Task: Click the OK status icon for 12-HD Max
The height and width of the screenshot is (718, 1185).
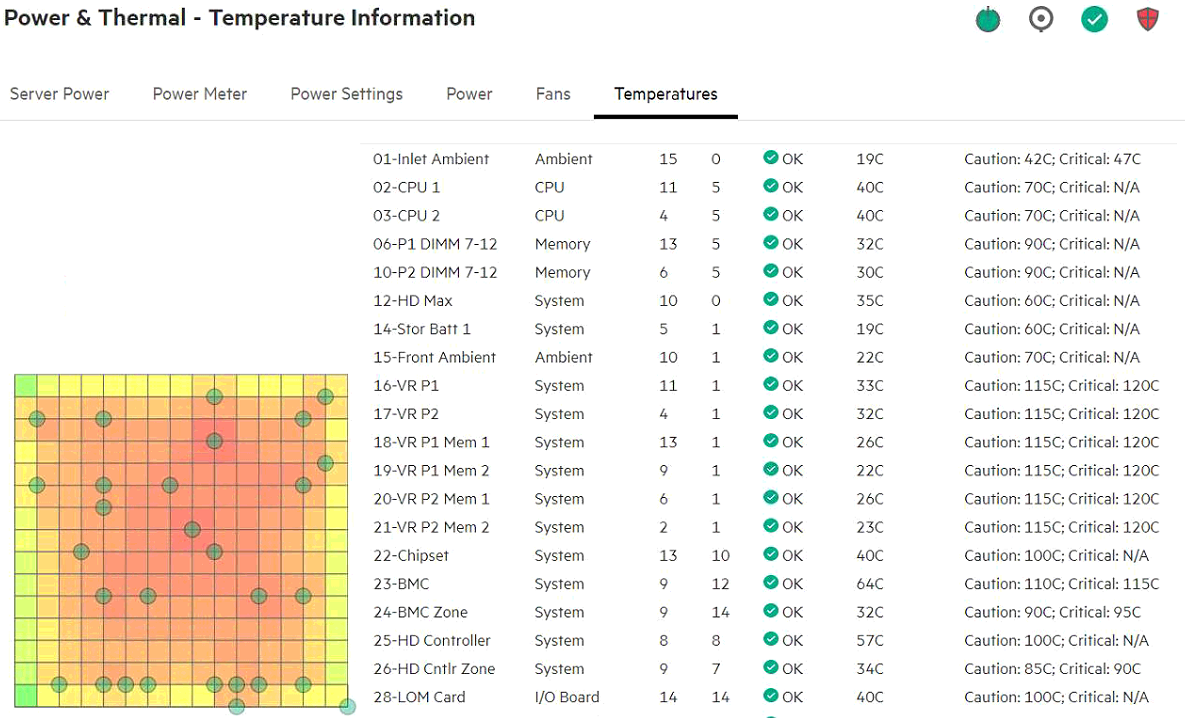Action: [x=771, y=300]
